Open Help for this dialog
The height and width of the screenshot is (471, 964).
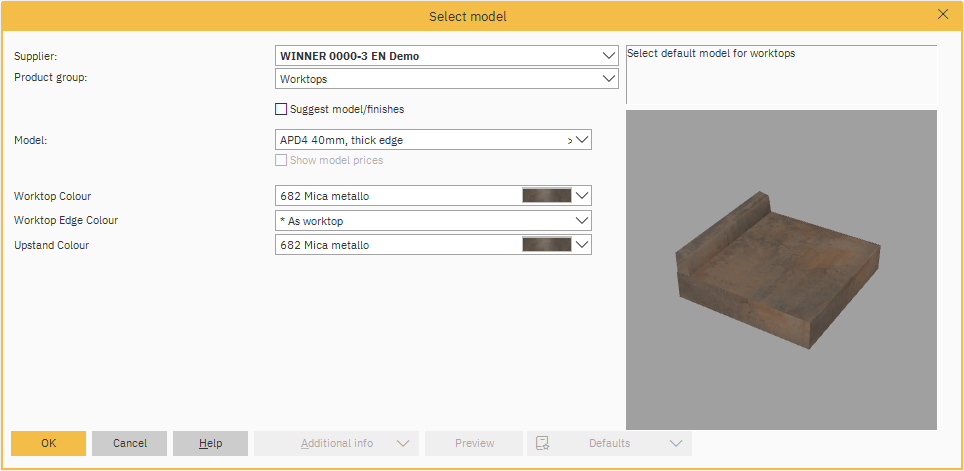[210, 443]
